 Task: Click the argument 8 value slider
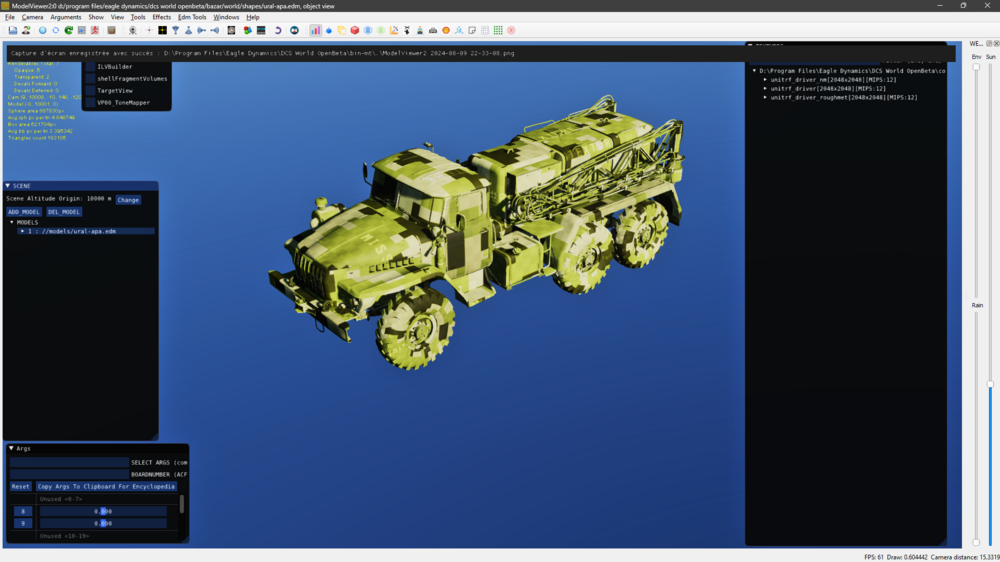(103, 511)
